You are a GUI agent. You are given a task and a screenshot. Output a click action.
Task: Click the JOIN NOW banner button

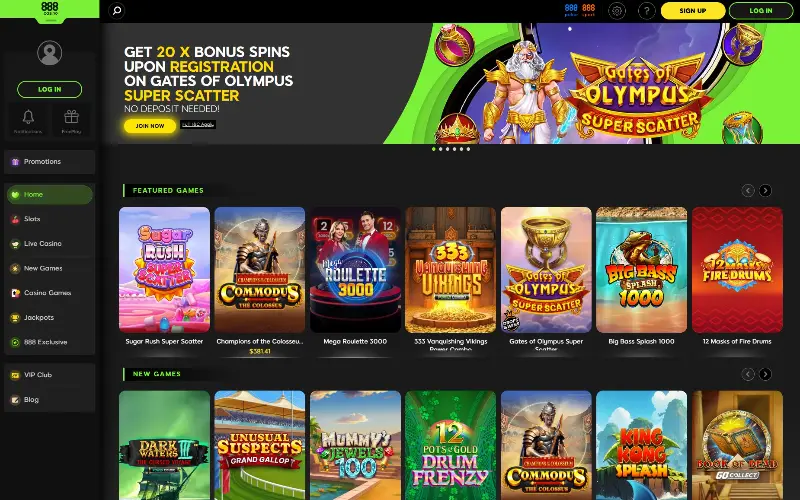150,126
